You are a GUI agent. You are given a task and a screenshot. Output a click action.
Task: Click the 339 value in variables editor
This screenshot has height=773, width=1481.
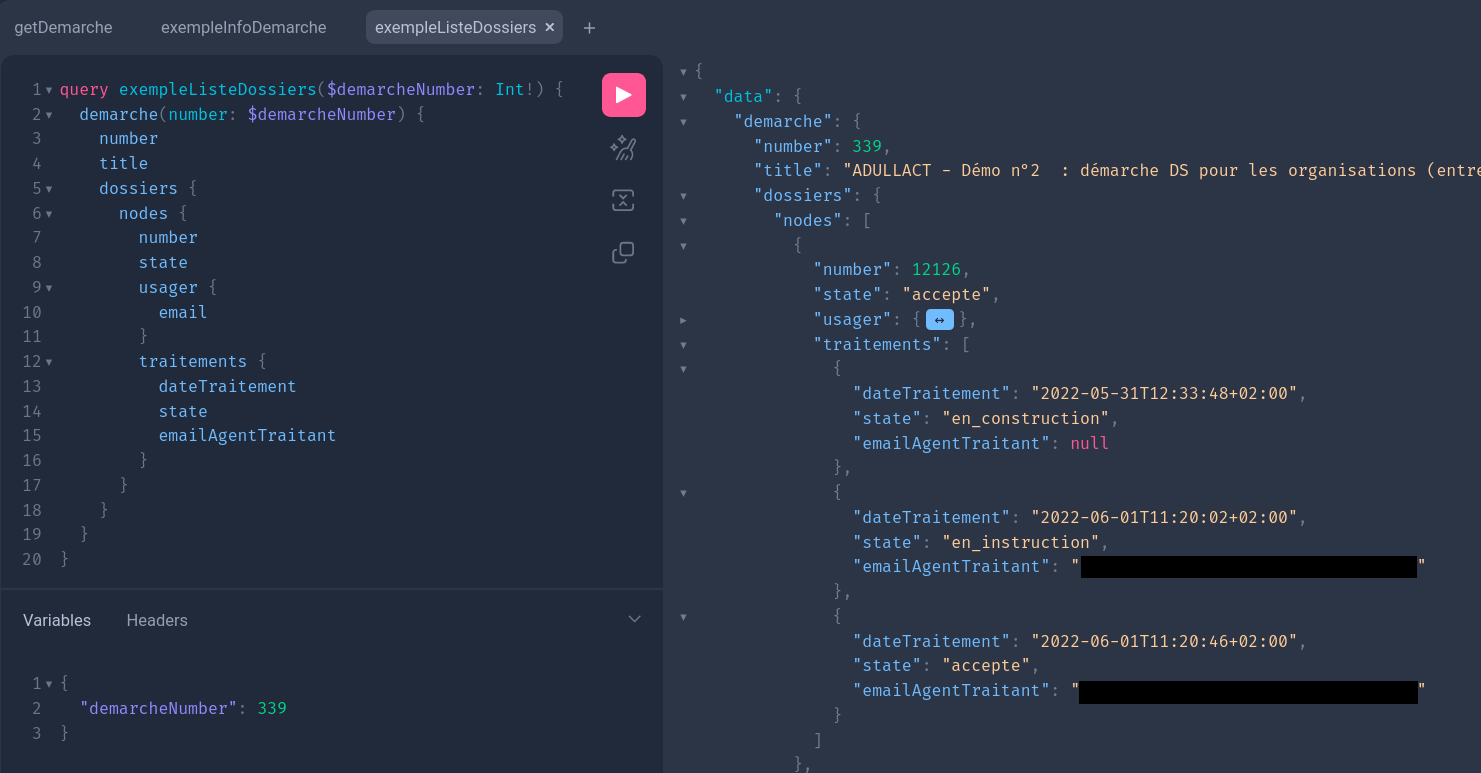coord(272,708)
